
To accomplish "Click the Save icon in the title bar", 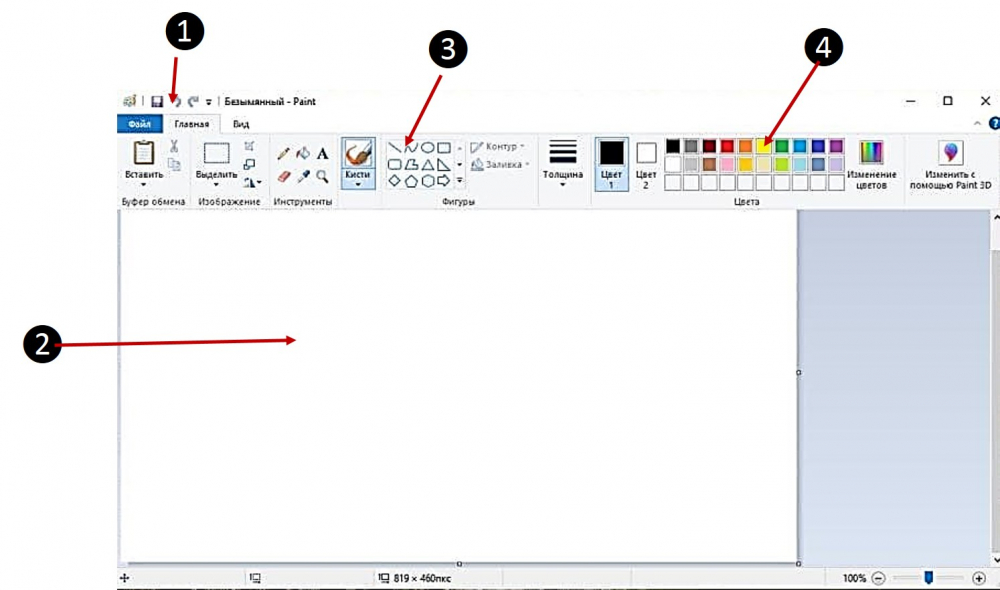I will click(157, 101).
